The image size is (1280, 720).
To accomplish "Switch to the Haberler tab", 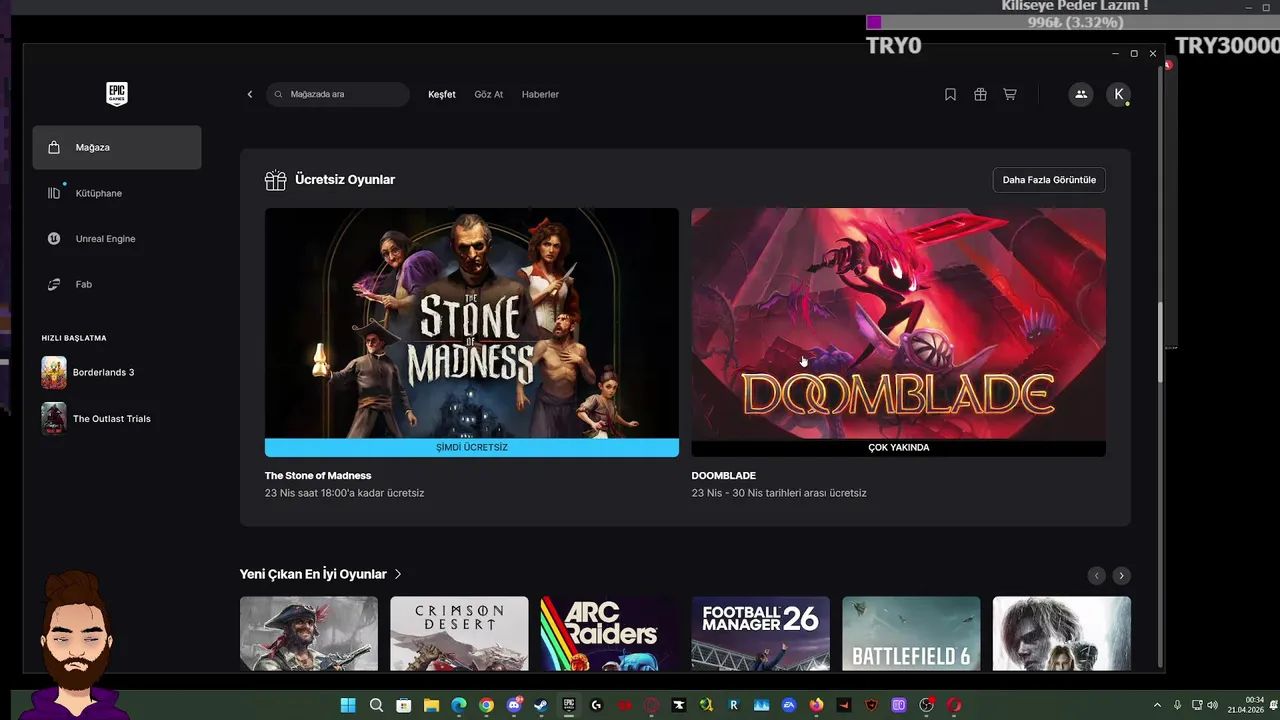I will [x=540, y=94].
